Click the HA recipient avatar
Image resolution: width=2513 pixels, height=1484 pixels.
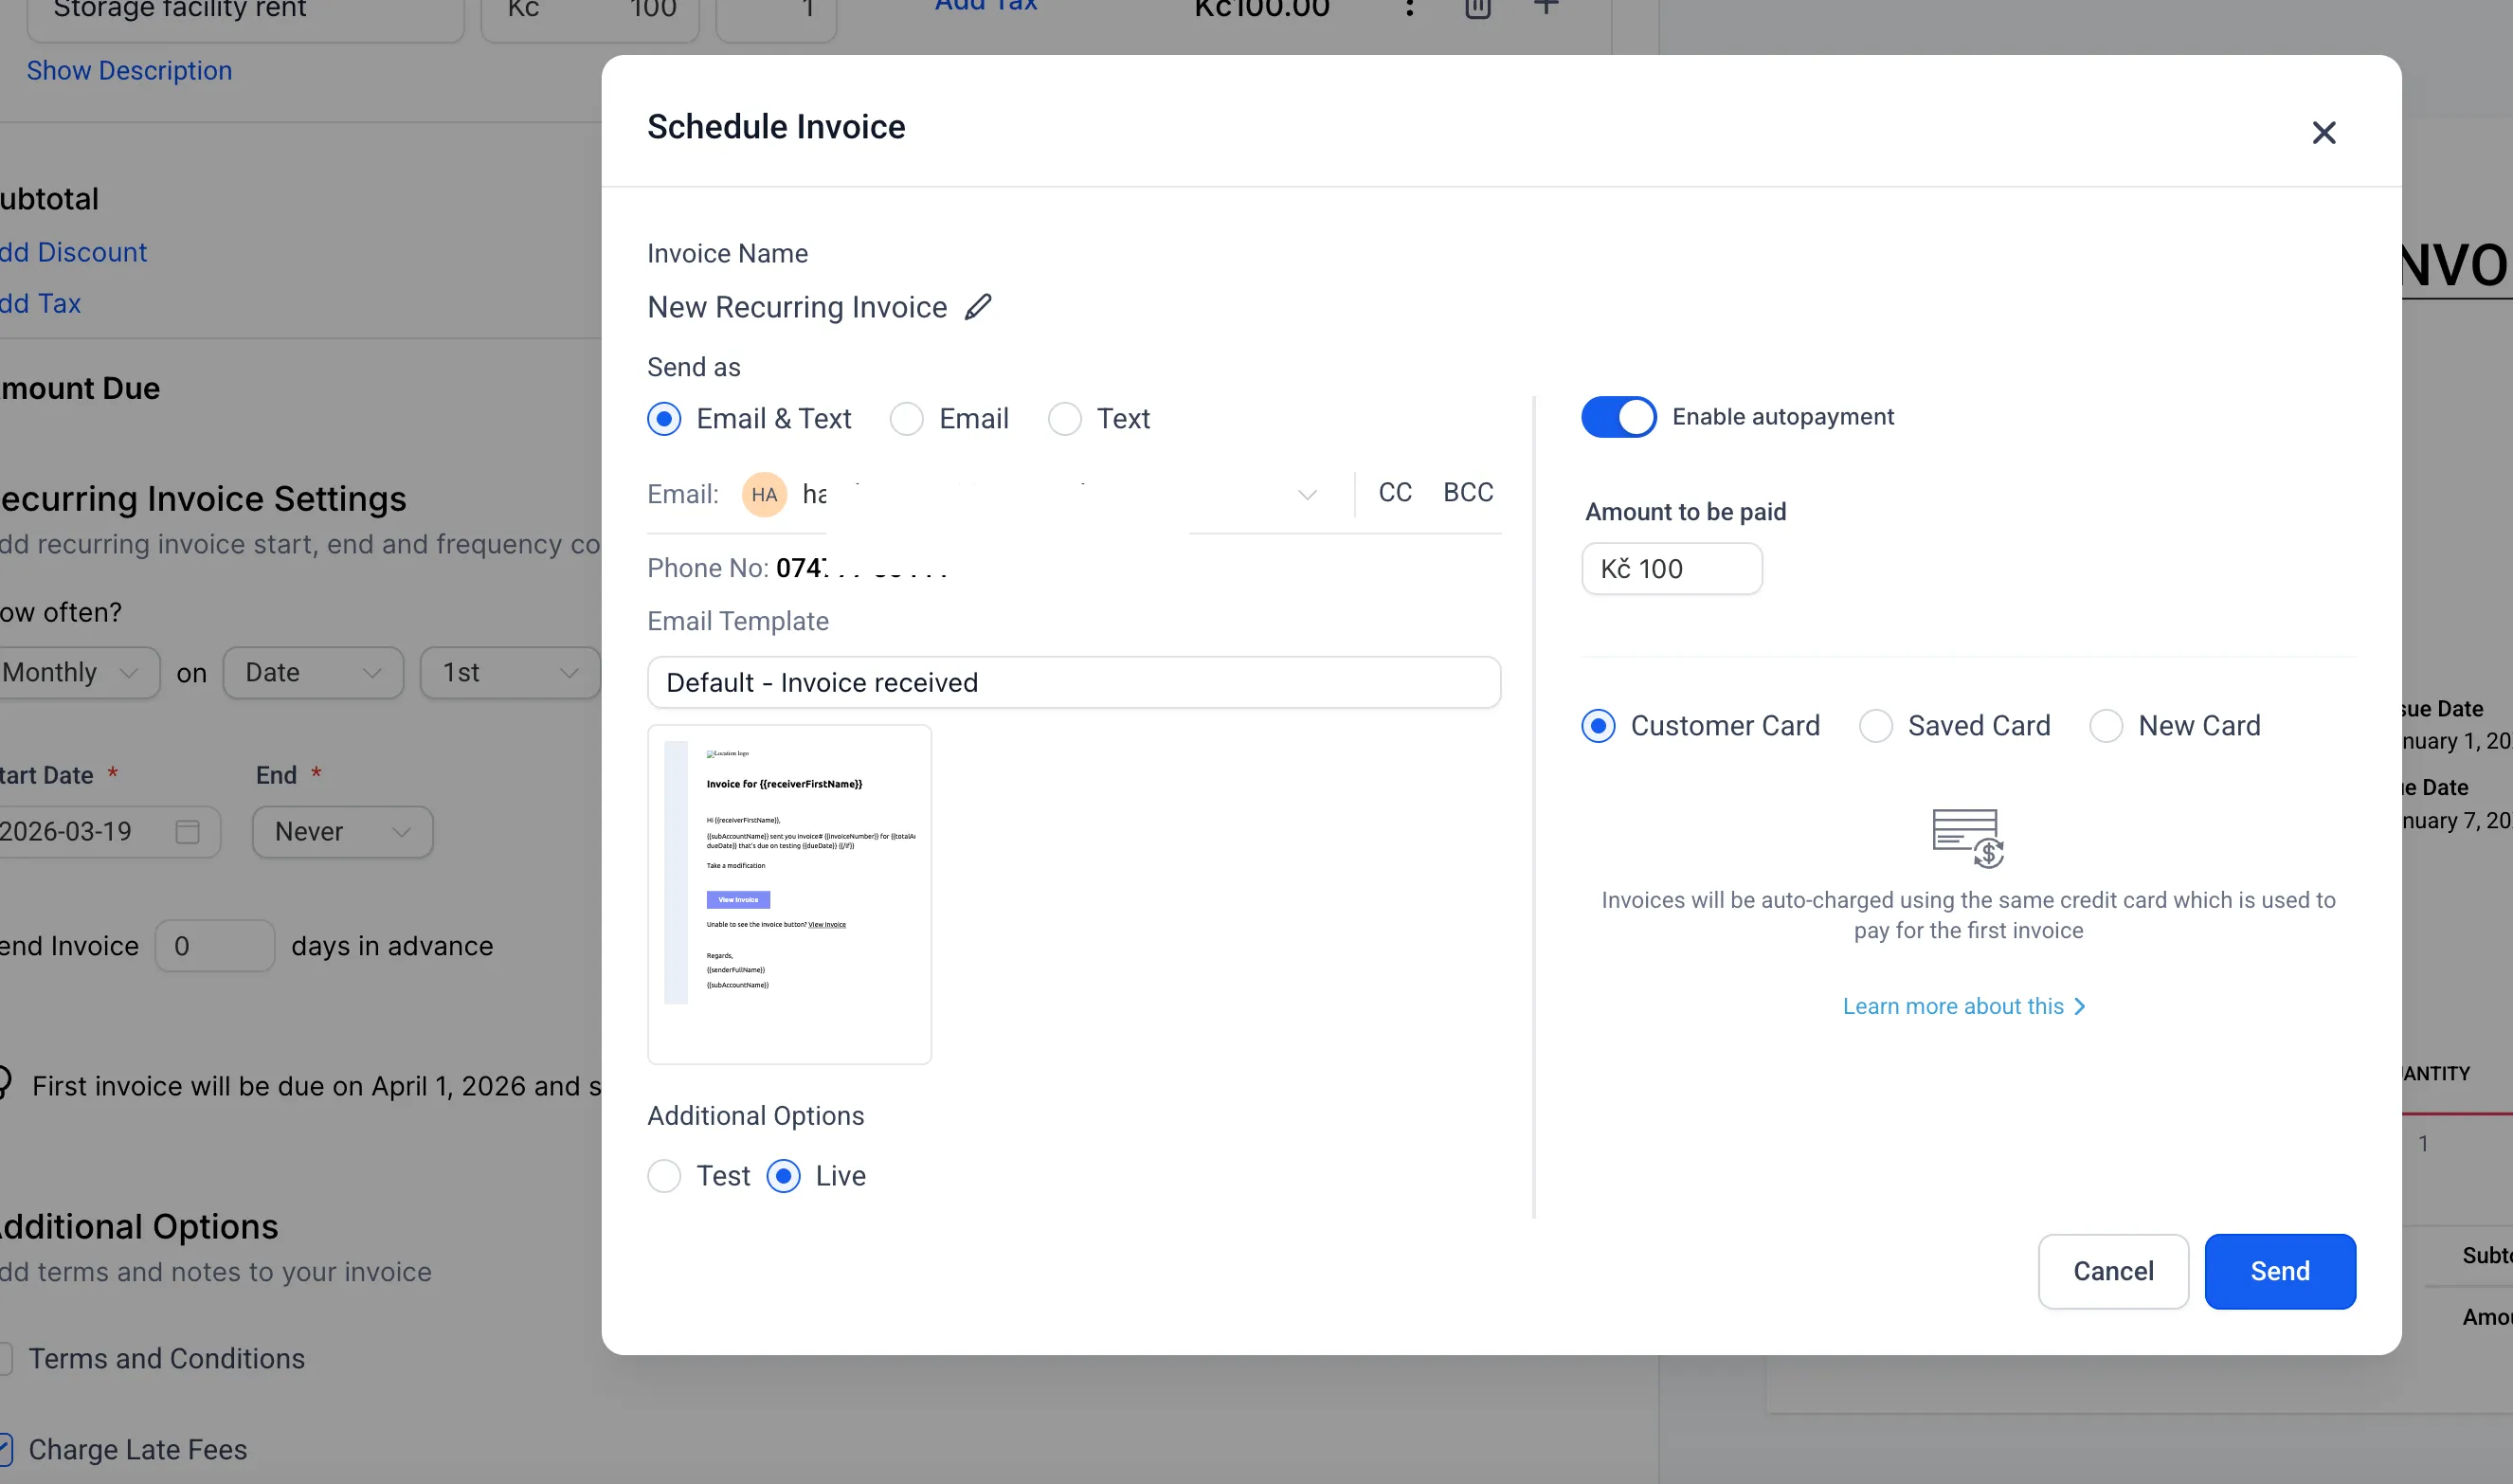[x=763, y=494]
